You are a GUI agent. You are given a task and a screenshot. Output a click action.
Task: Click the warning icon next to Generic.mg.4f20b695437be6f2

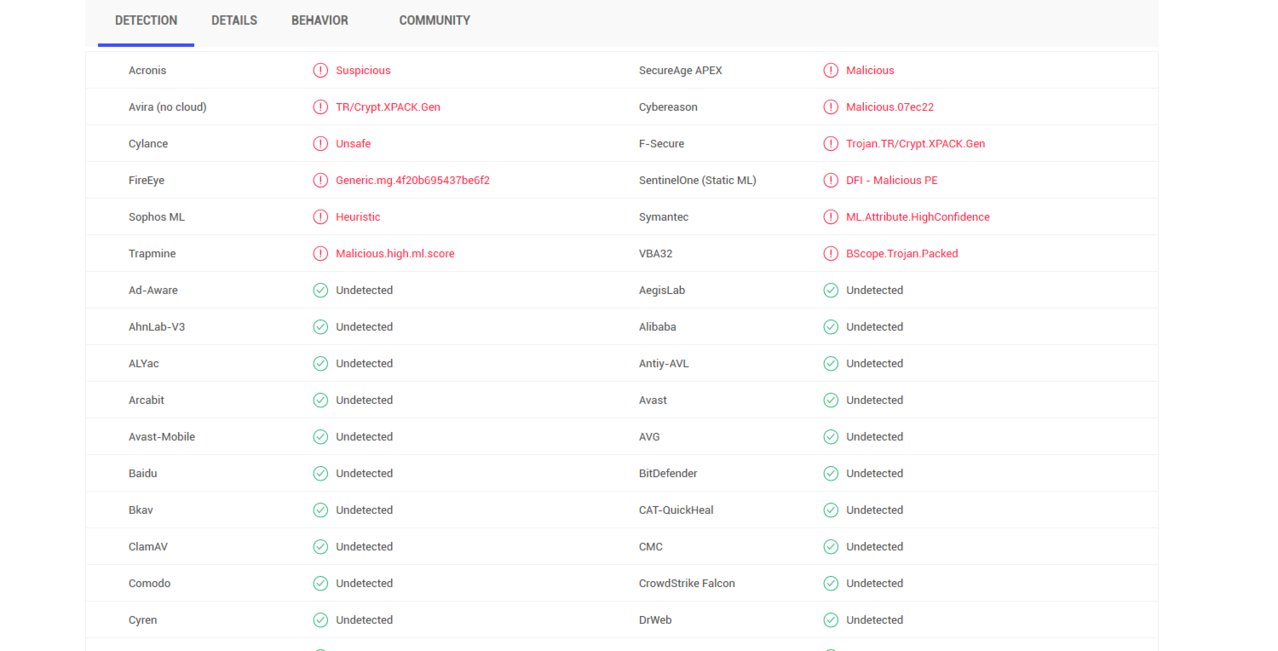tap(320, 180)
